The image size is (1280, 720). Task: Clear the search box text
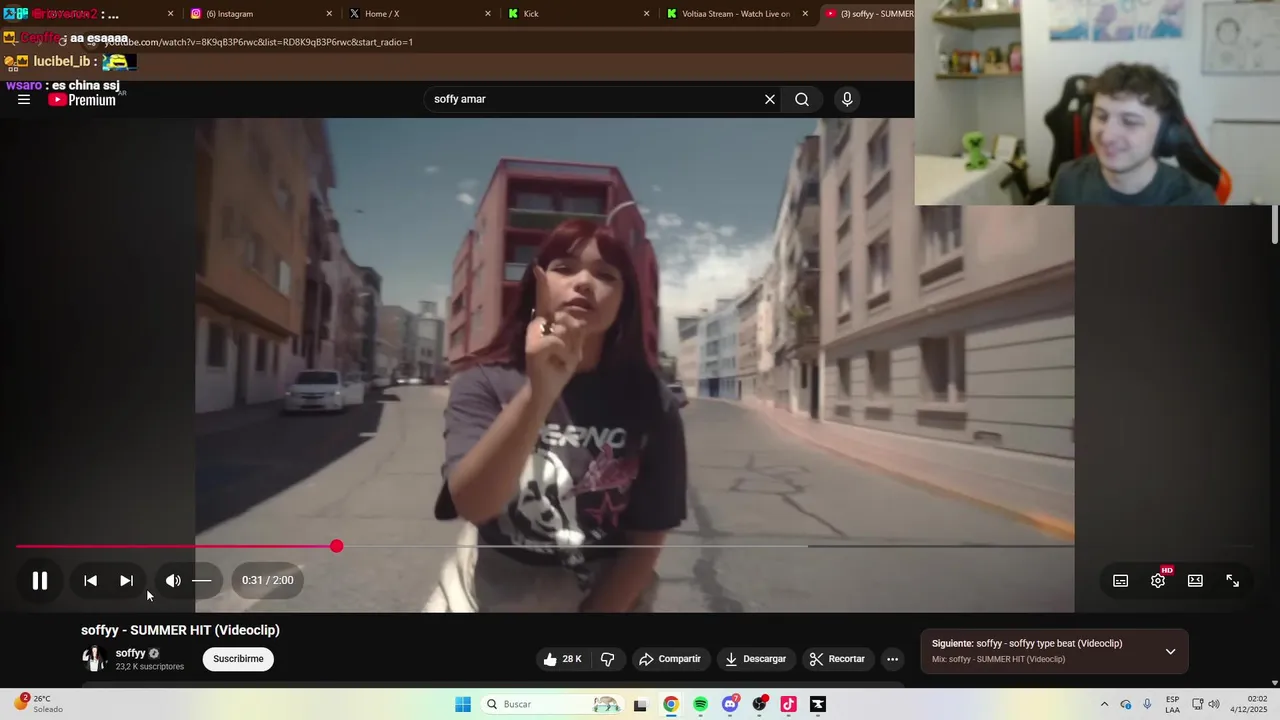(770, 99)
